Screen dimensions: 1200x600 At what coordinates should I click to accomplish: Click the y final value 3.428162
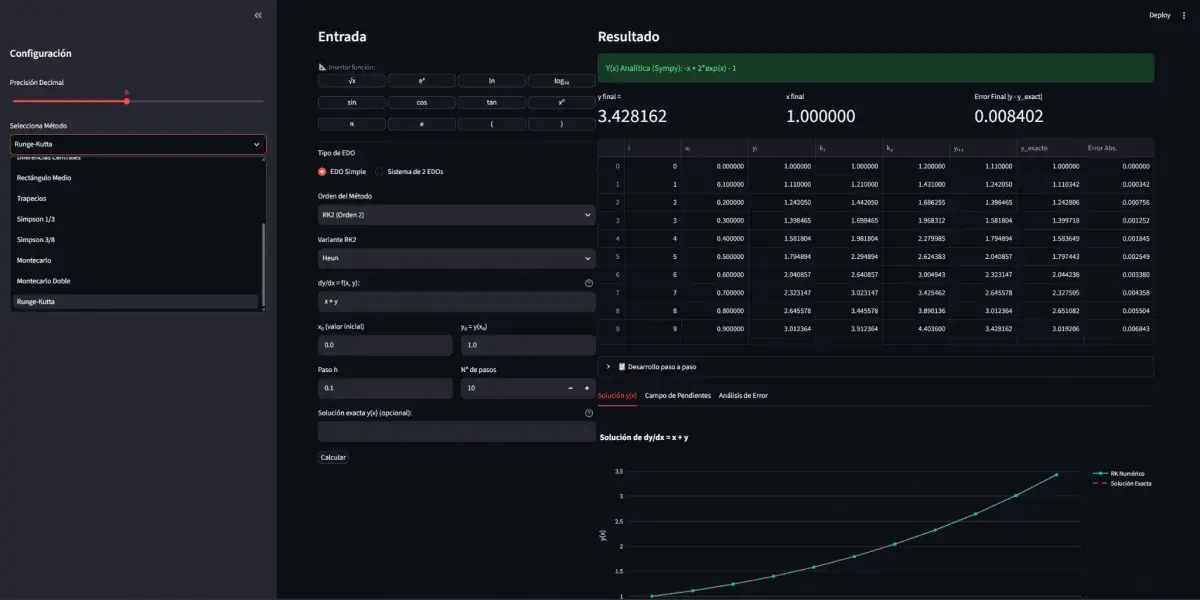click(x=632, y=116)
